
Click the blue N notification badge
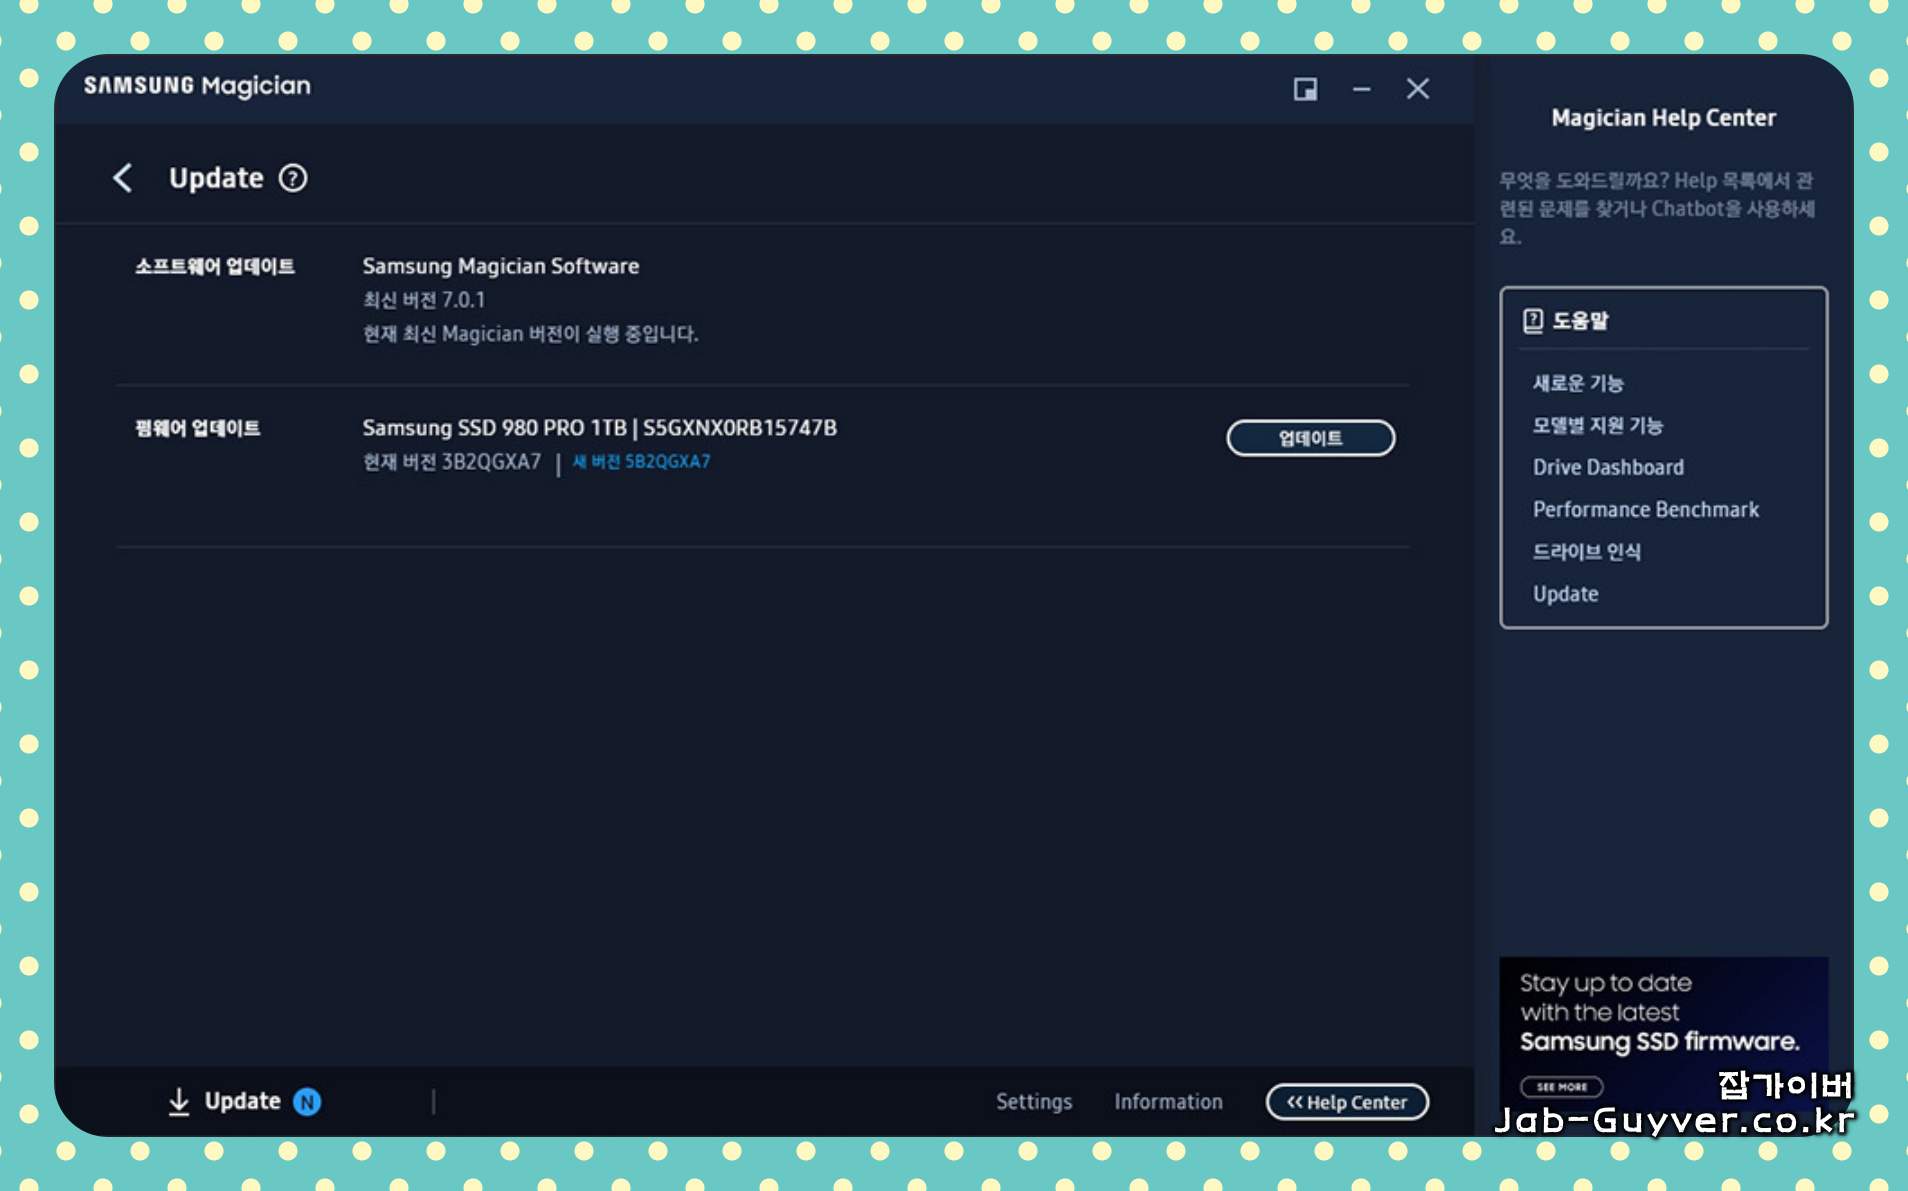(x=307, y=1101)
